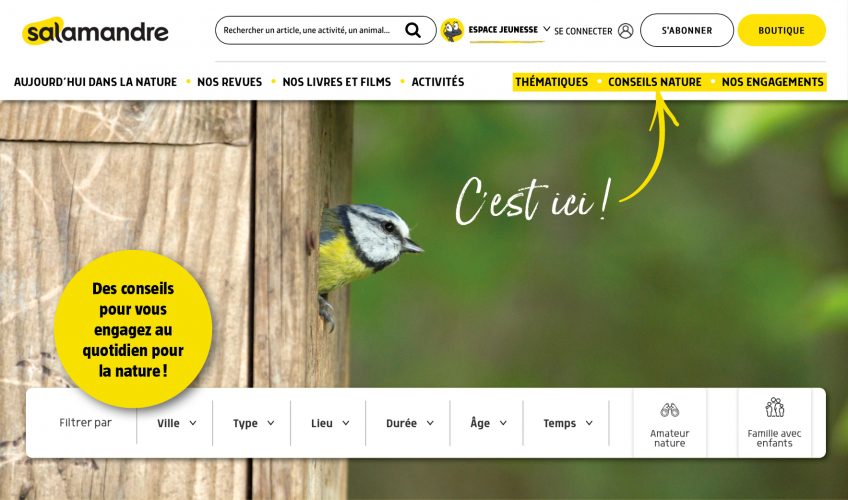Open the Temps filter dropdown

coord(568,423)
